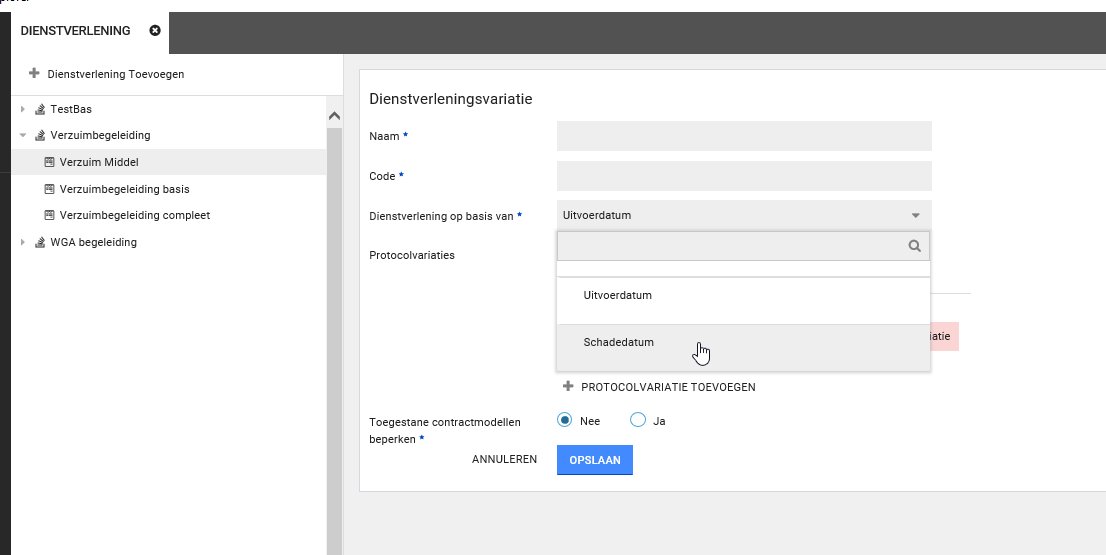Select the Nee radio button
The height and width of the screenshot is (555, 1106).
pyautogui.click(x=565, y=421)
